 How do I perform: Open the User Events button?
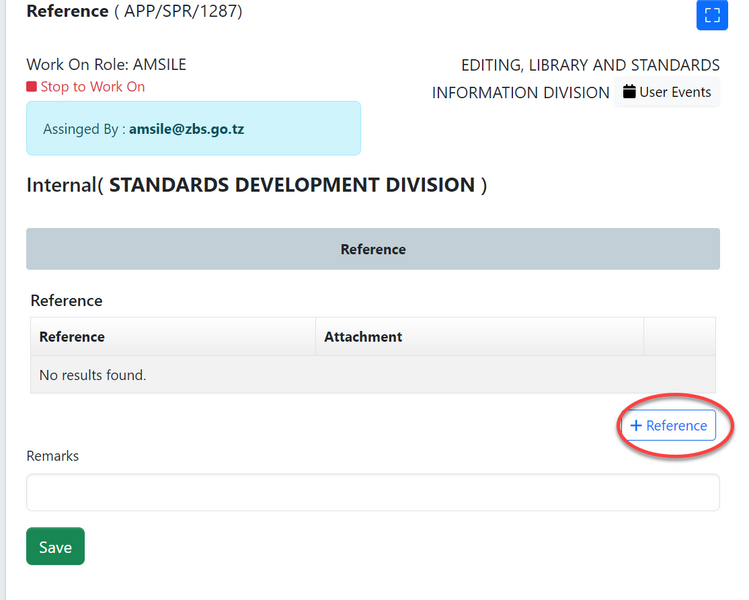(x=666, y=92)
